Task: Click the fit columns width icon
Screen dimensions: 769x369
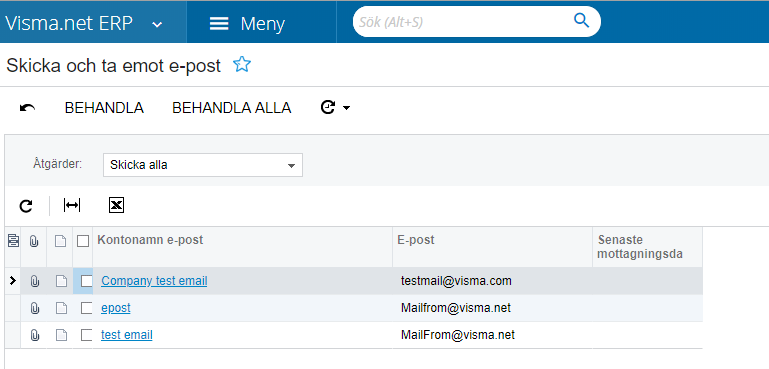Action: pos(72,206)
